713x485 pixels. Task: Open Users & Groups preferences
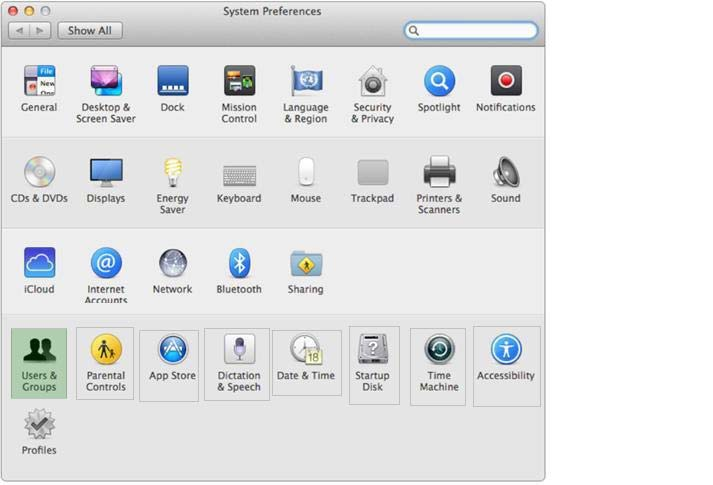pyautogui.click(x=39, y=363)
